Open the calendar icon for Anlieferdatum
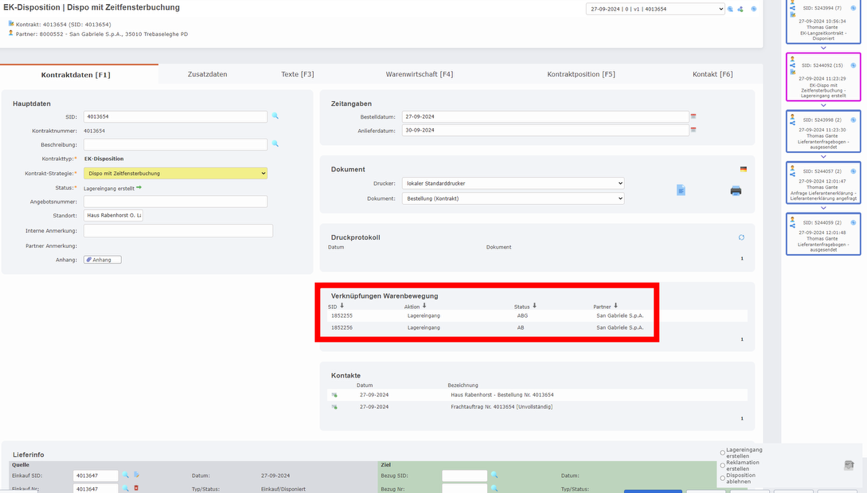Screen dimensions: 867x493 pos(693,130)
